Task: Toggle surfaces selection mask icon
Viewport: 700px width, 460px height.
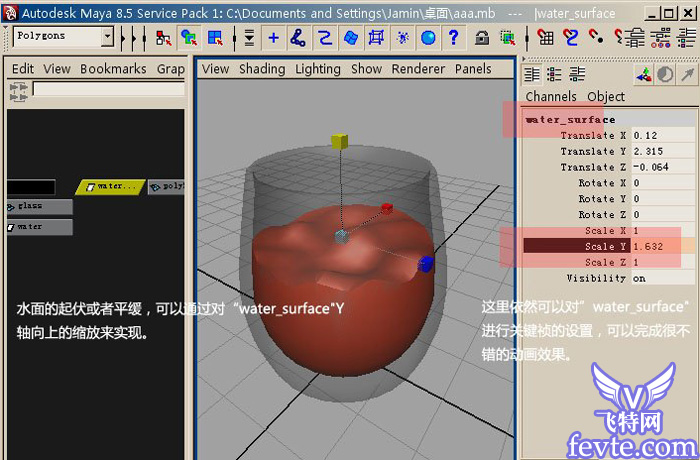Action: (x=350, y=38)
